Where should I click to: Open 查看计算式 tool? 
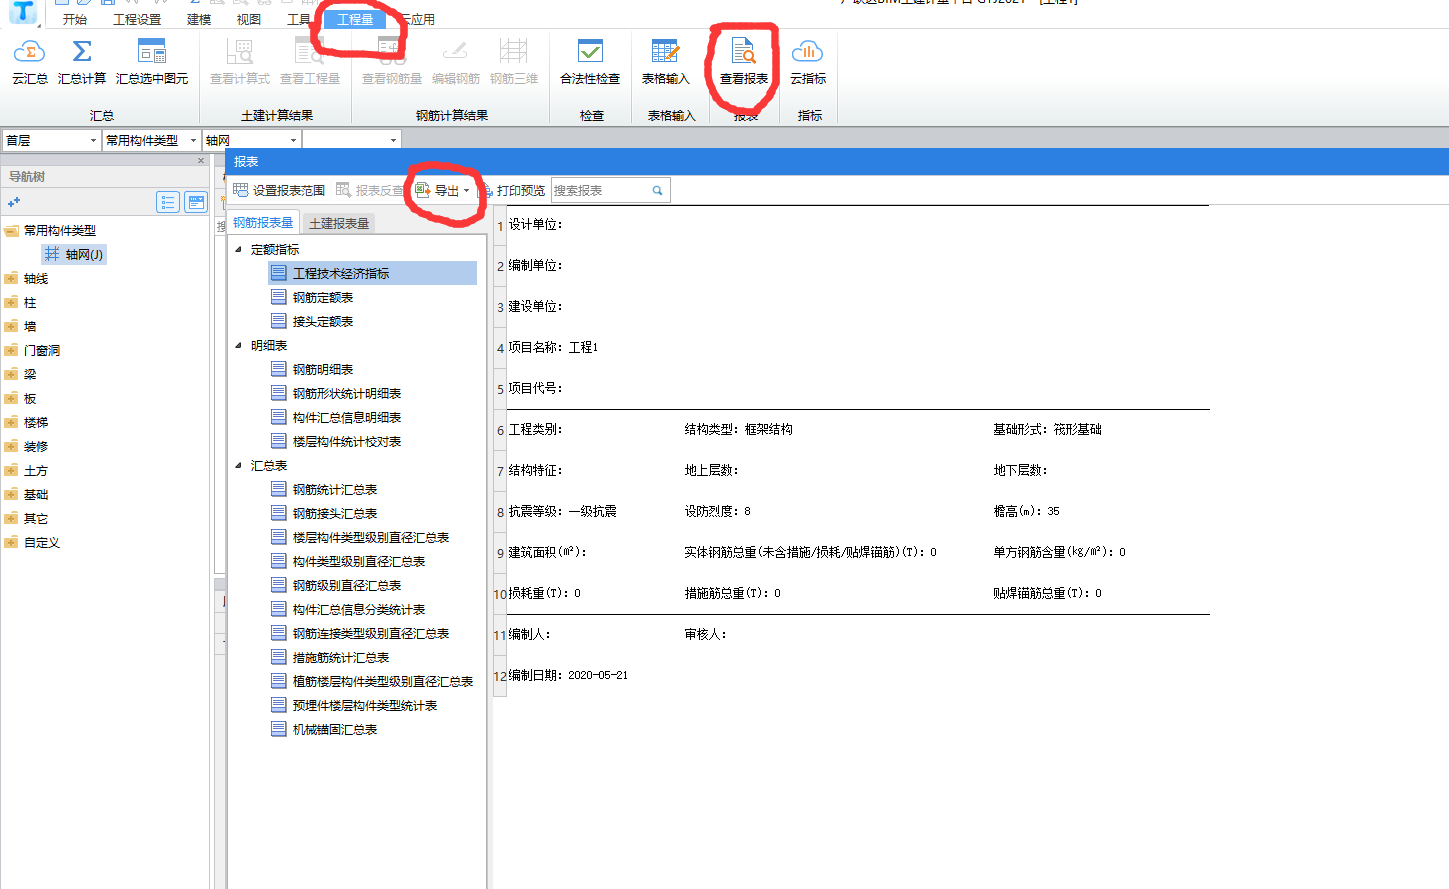240,61
